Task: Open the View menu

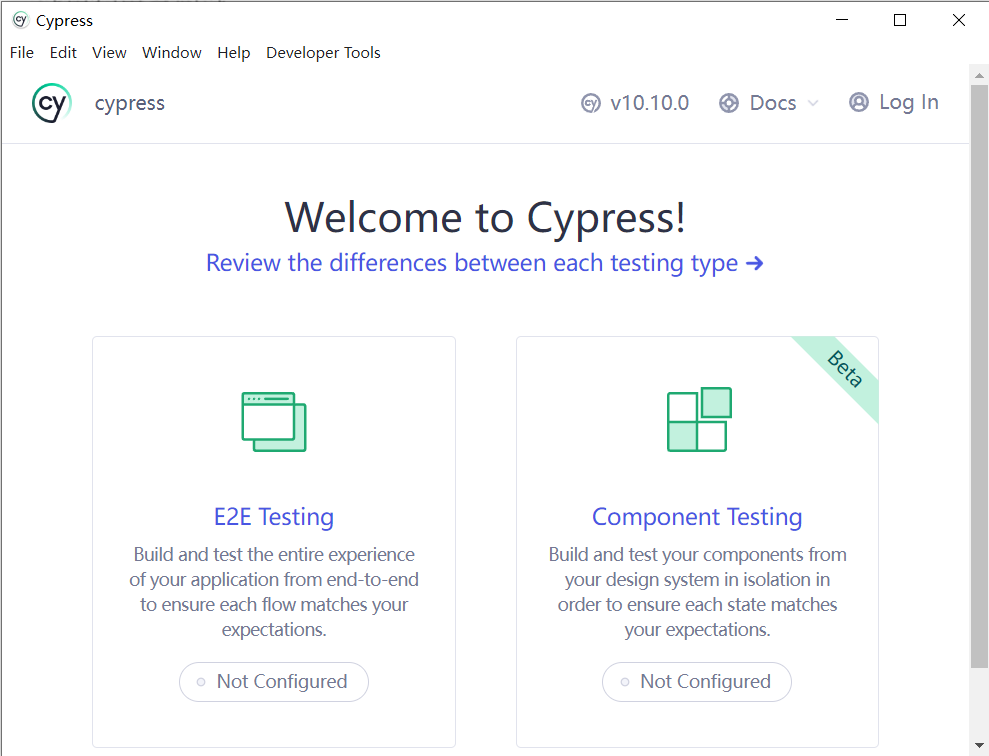Action: pyautogui.click(x=109, y=52)
